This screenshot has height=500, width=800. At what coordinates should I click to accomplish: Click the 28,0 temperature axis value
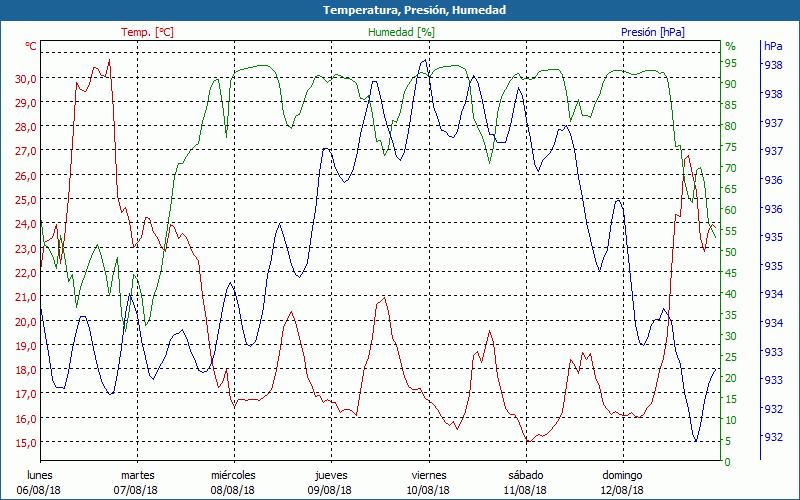27,127
